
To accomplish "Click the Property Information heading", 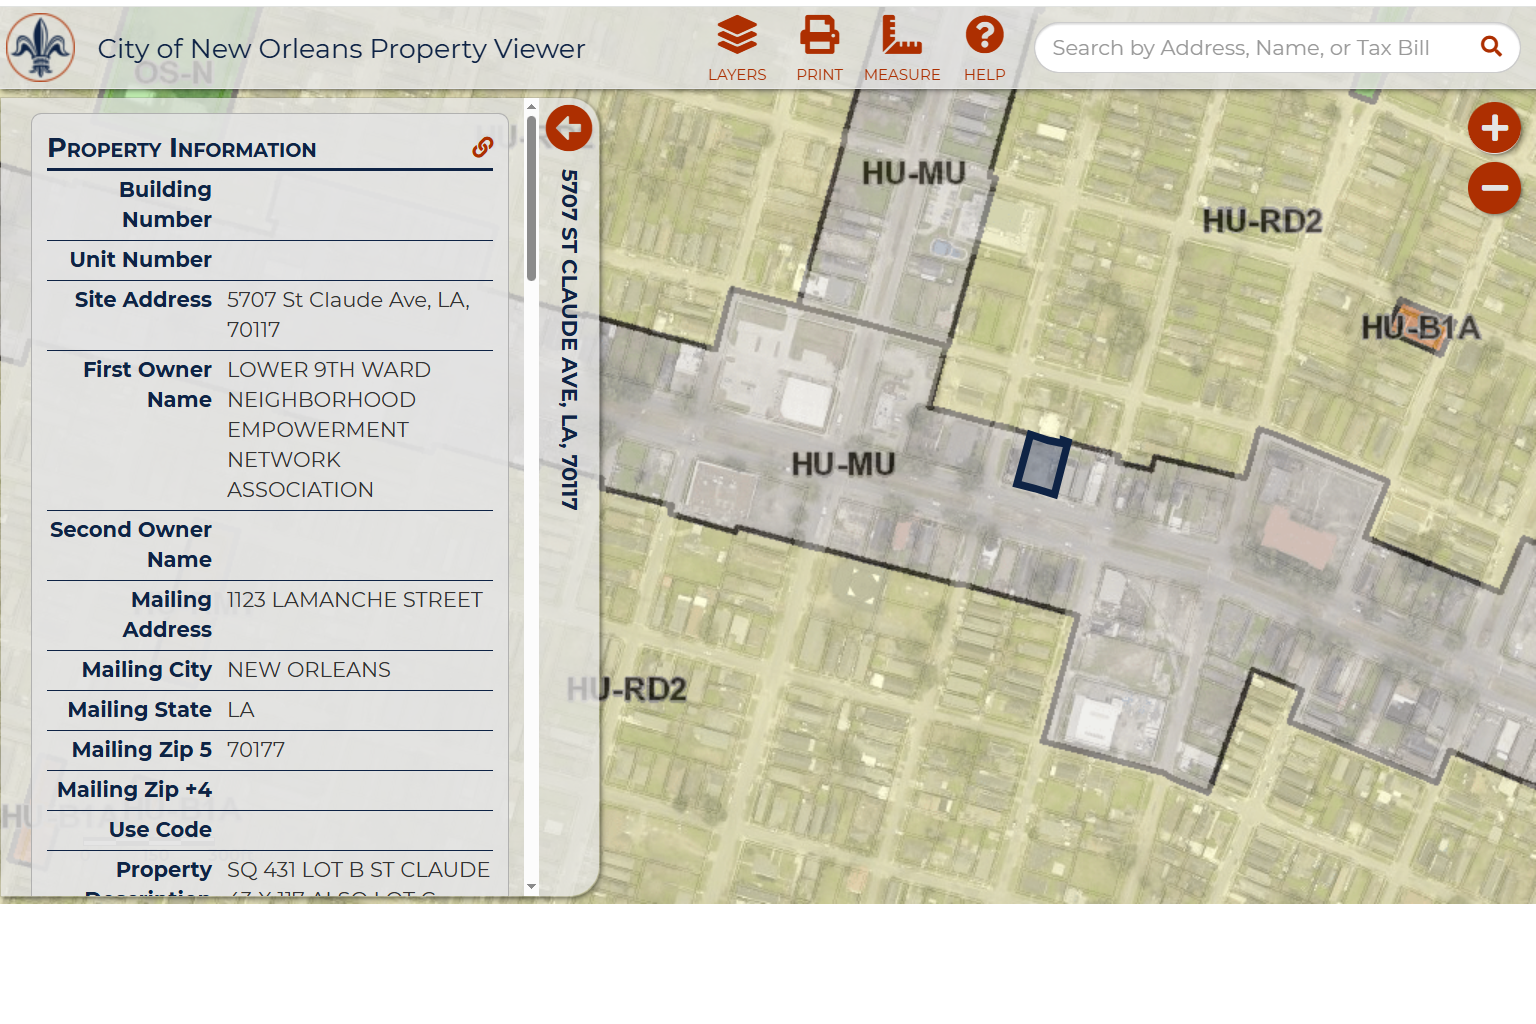I will (182, 149).
